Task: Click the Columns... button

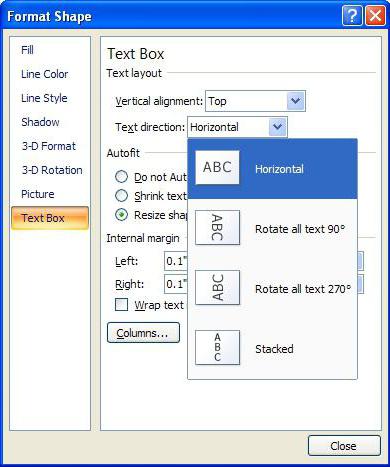Action: [x=143, y=333]
